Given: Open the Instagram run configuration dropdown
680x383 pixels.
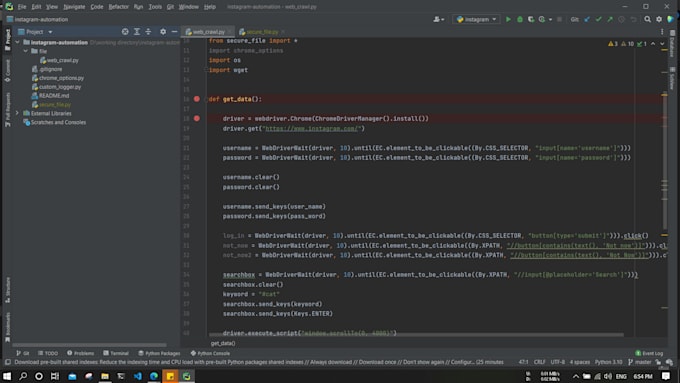Looking at the screenshot, I should [x=476, y=19].
